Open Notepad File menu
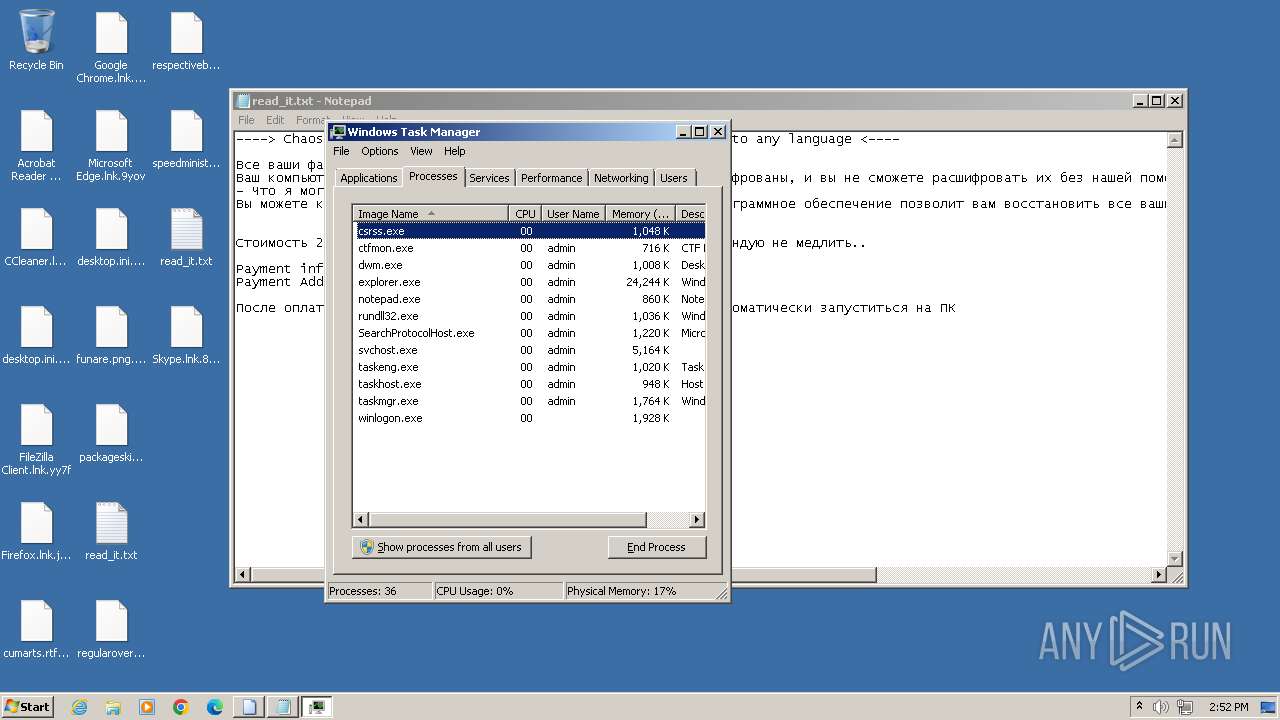Image resolution: width=1280 pixels, height=720 pixels. pos(246,120)
